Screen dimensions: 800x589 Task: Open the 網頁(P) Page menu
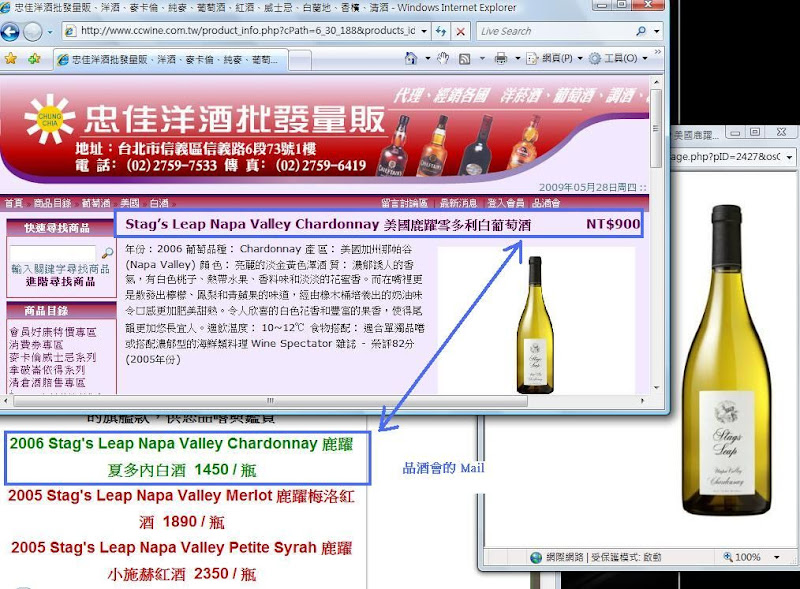(555, 59)
